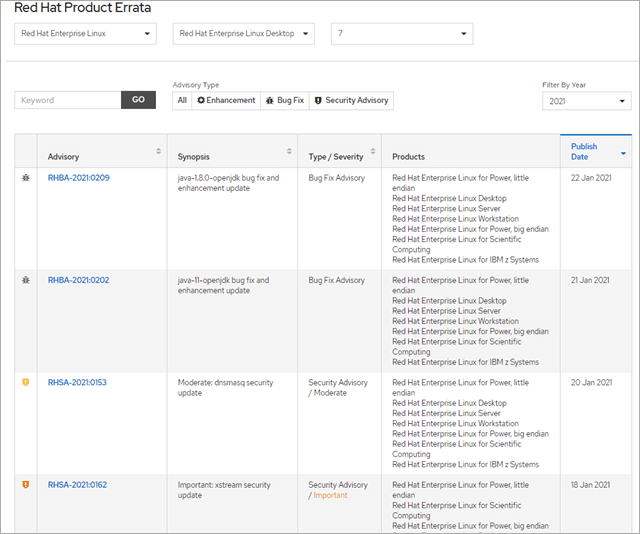640x534 pixels.
Task: Open advisory RHSA-2021:0162
Action: pyautogui.click(x=78, y=485)
